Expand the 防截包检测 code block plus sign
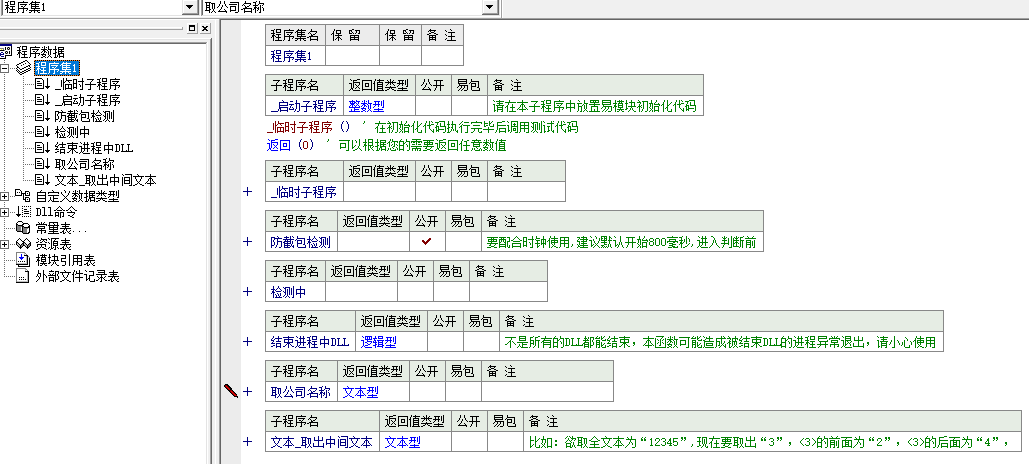The width and height of the screenshot is (1029, 464). pyautogui.click(x=247, y=242)
